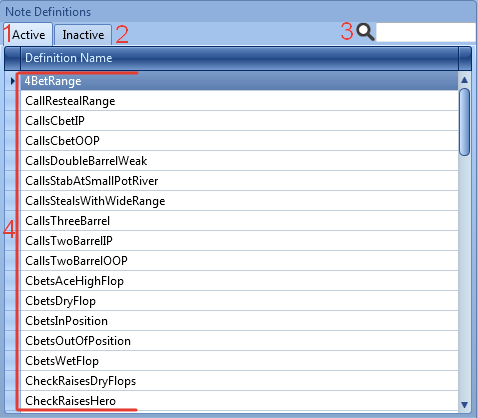Image resolution: width=478 pixels, height=418 pixels.
Task: Select the CbetsInPosition definition
Action: [239, 321]
